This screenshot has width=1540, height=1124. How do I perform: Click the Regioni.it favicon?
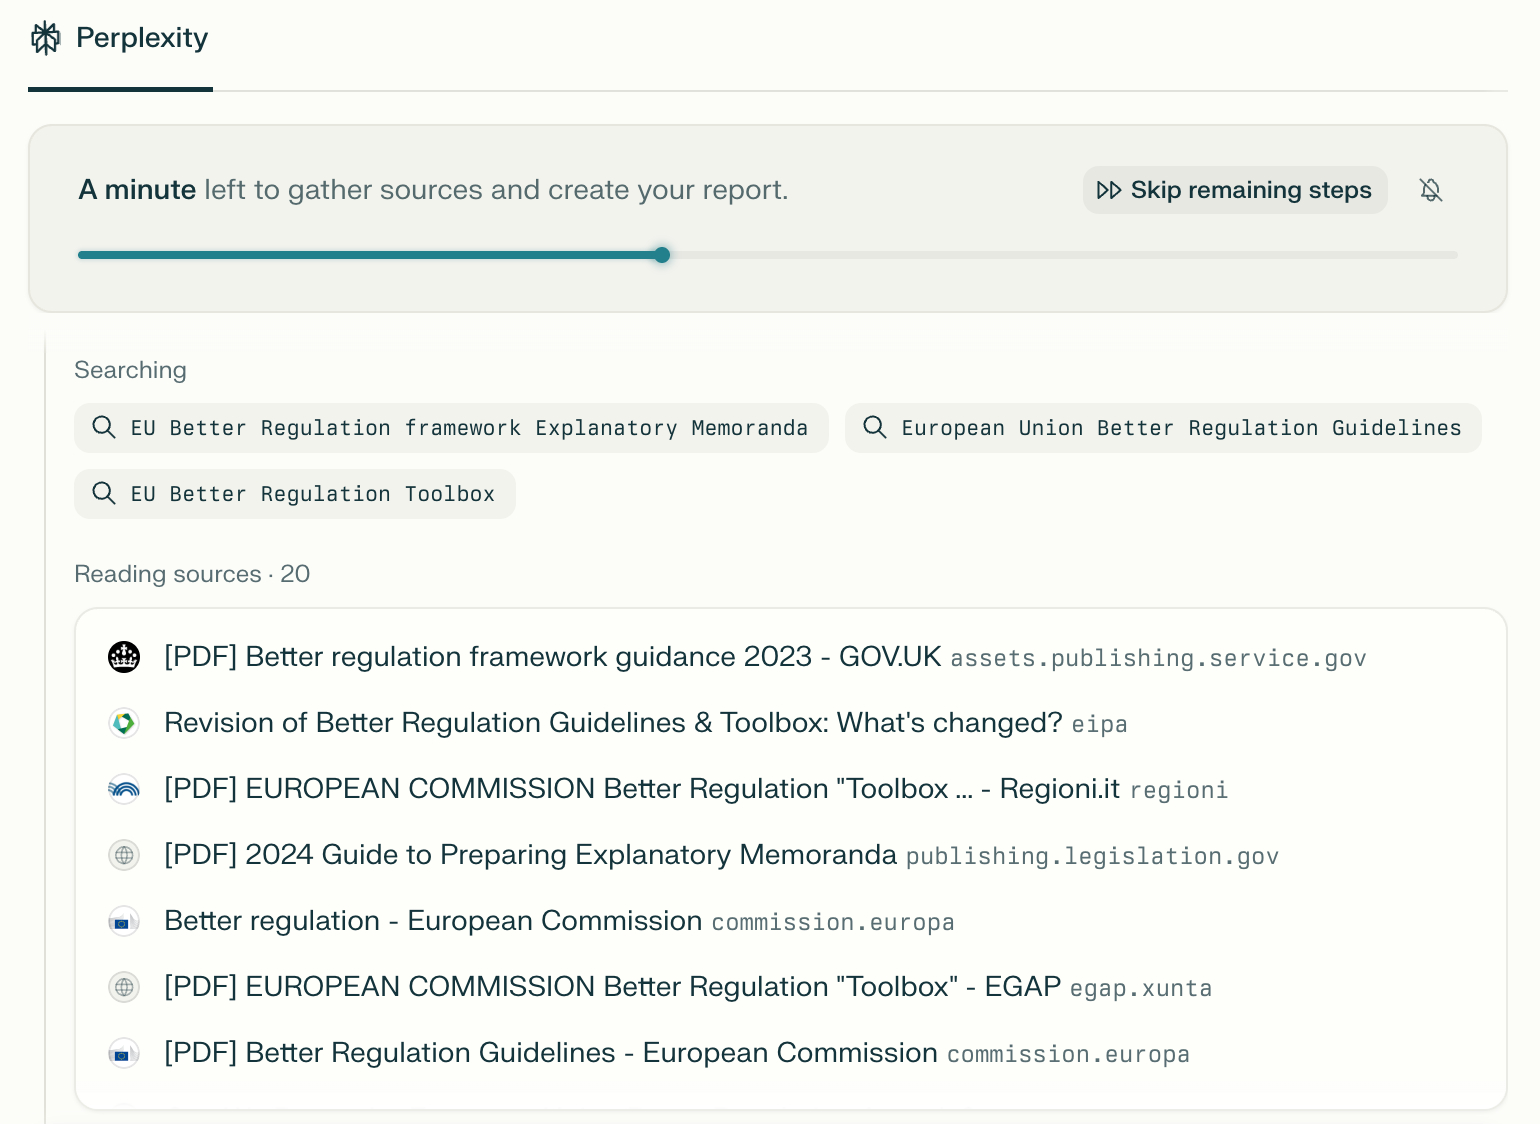(x=124, y=789)
